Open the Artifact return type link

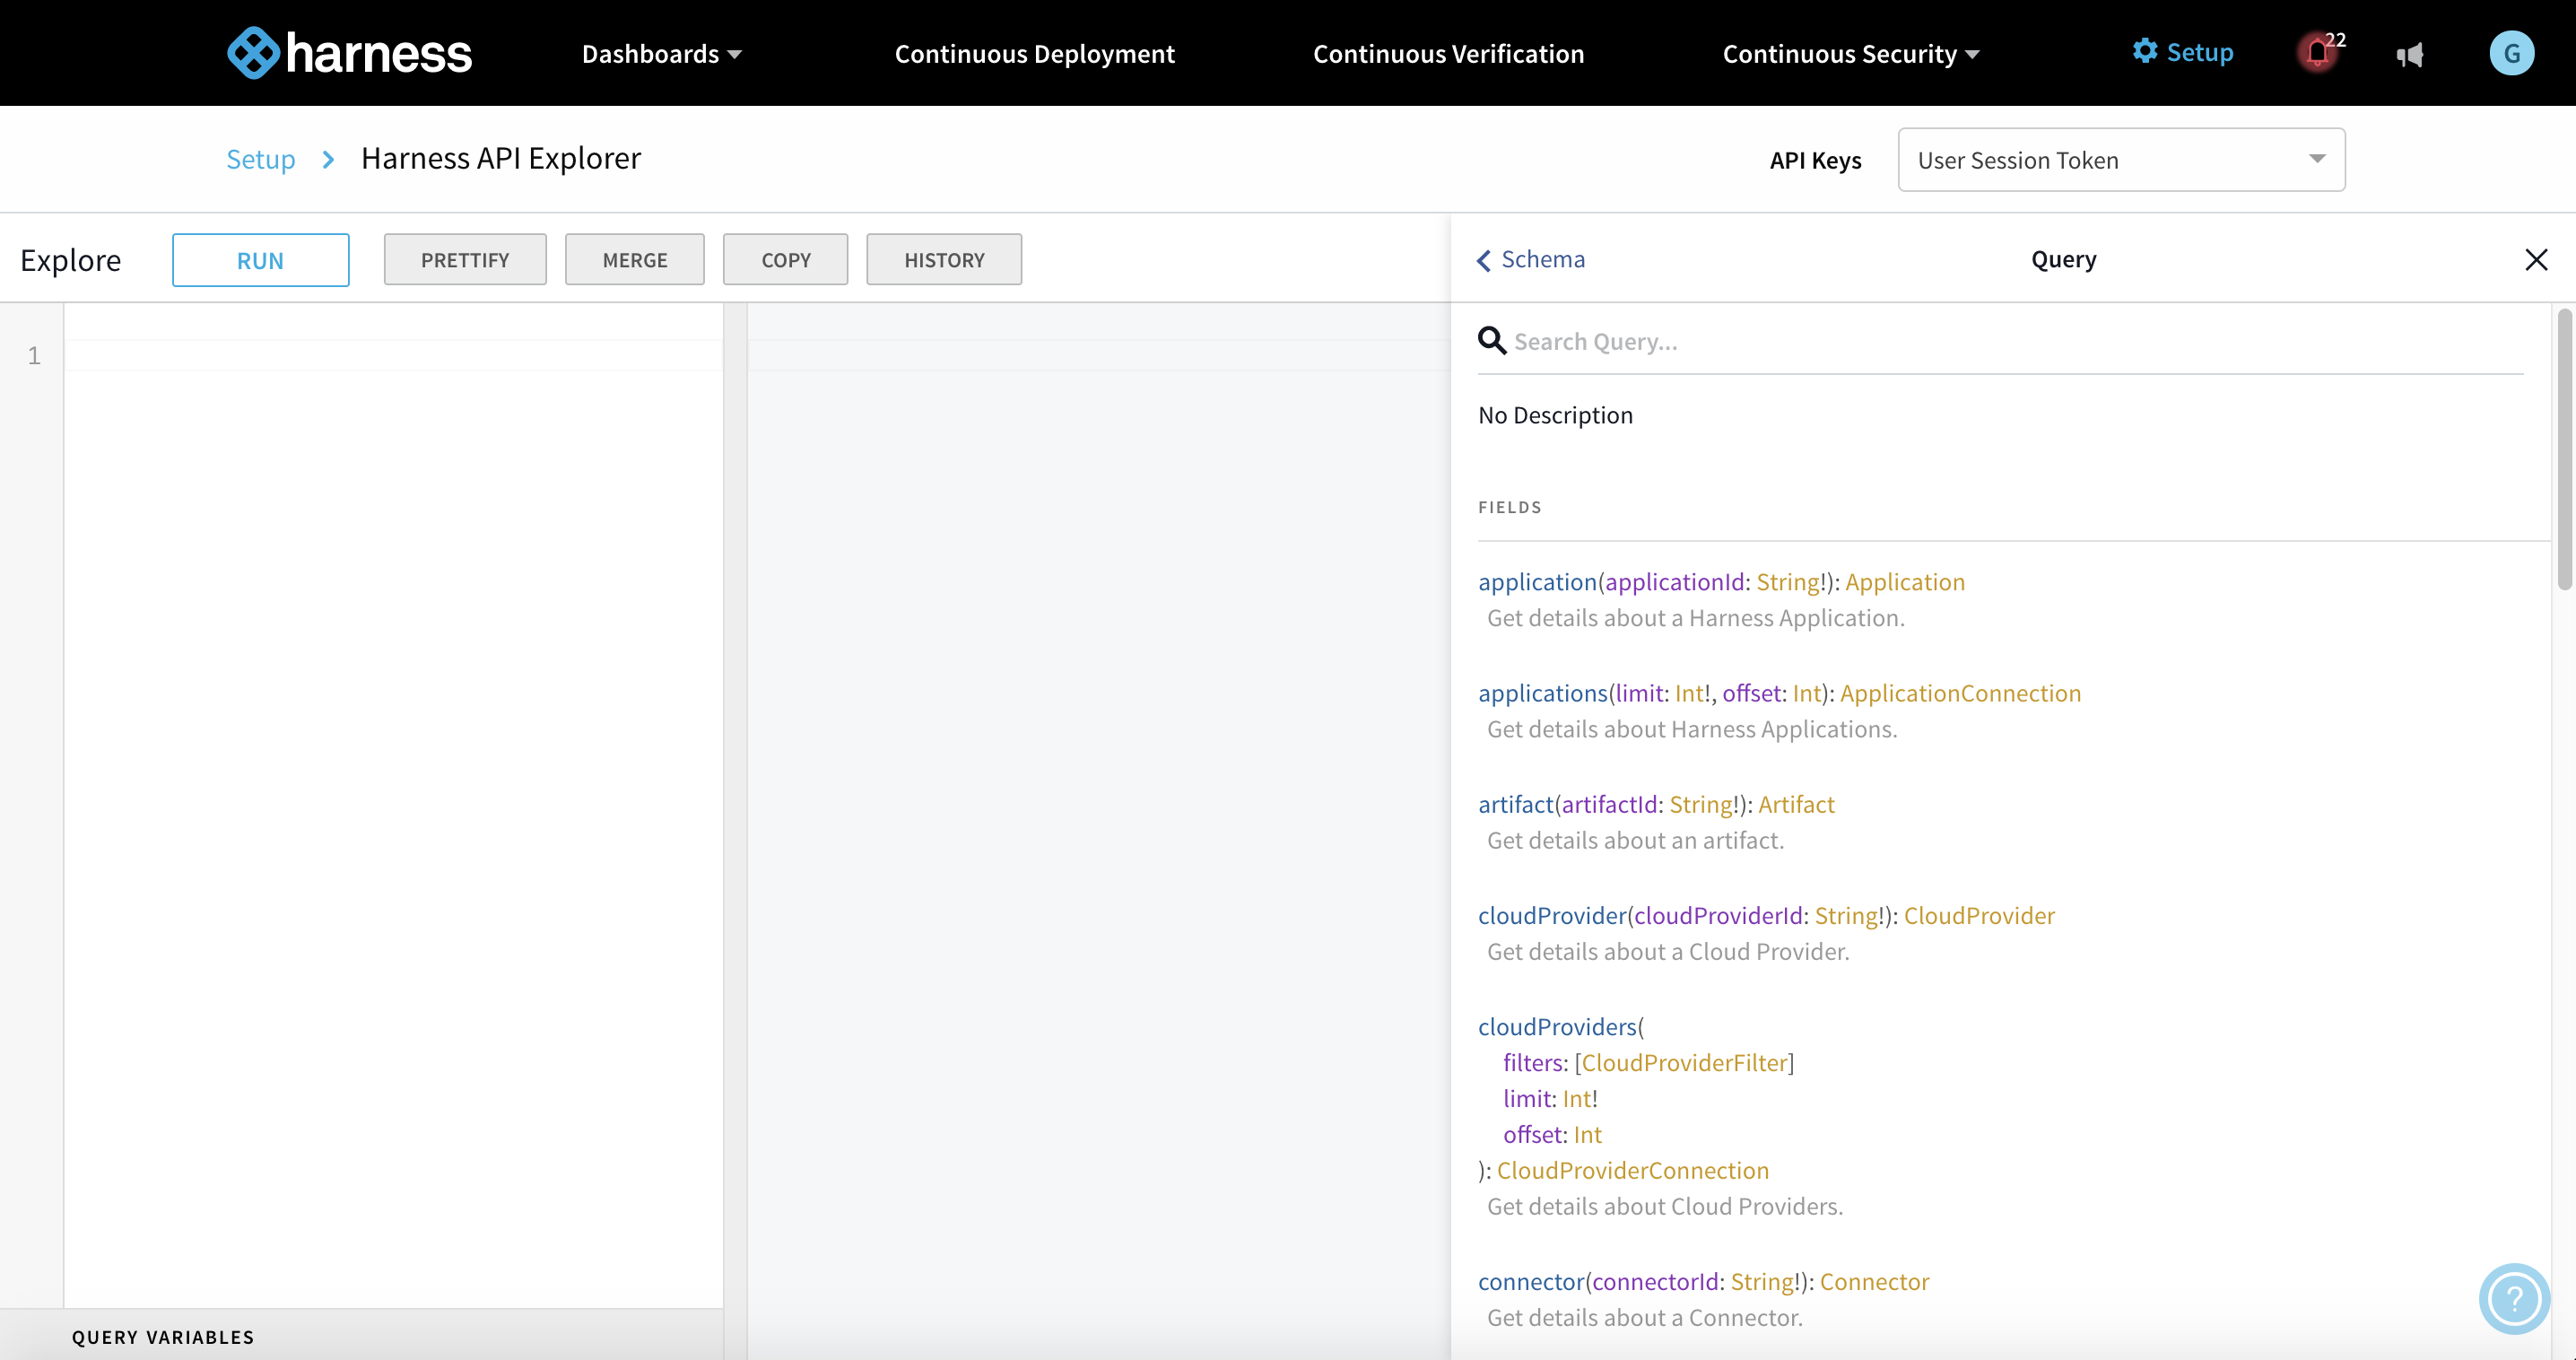coord(1795,804)
